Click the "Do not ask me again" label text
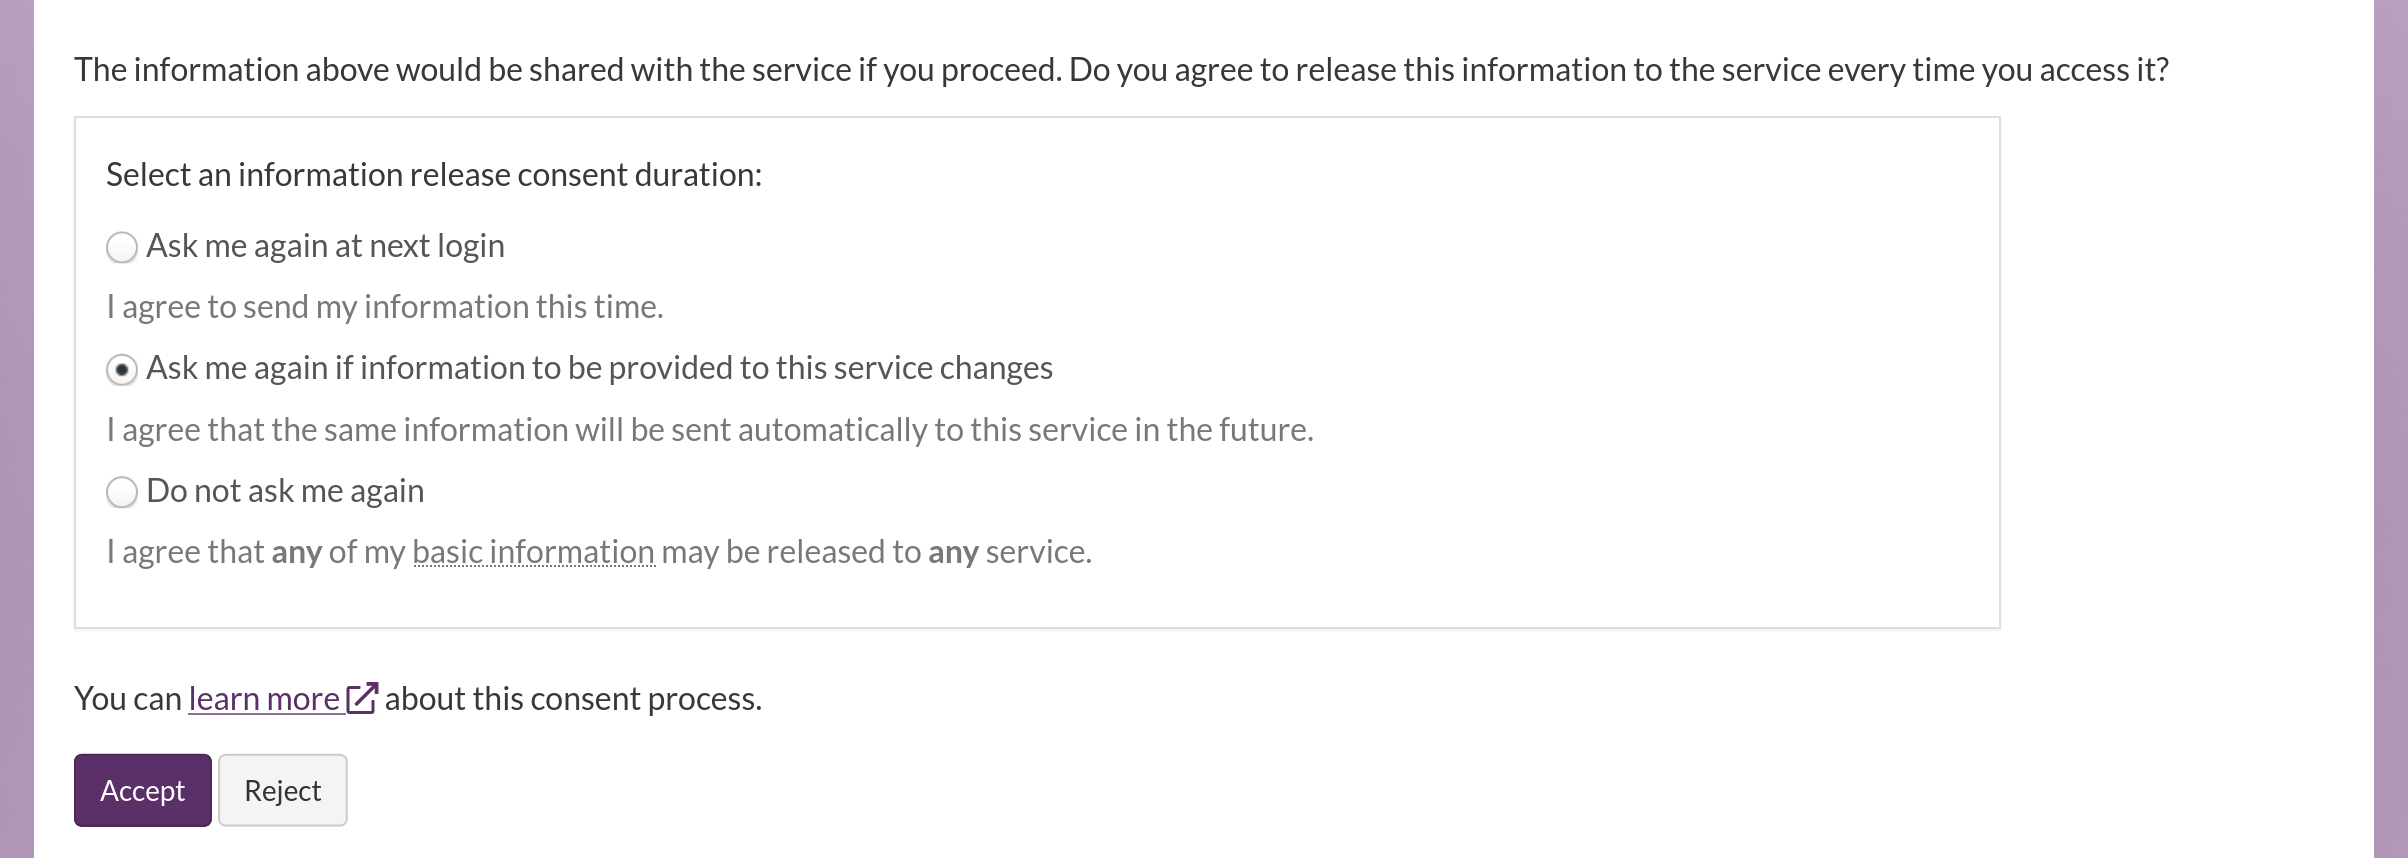 coord(285,491)
